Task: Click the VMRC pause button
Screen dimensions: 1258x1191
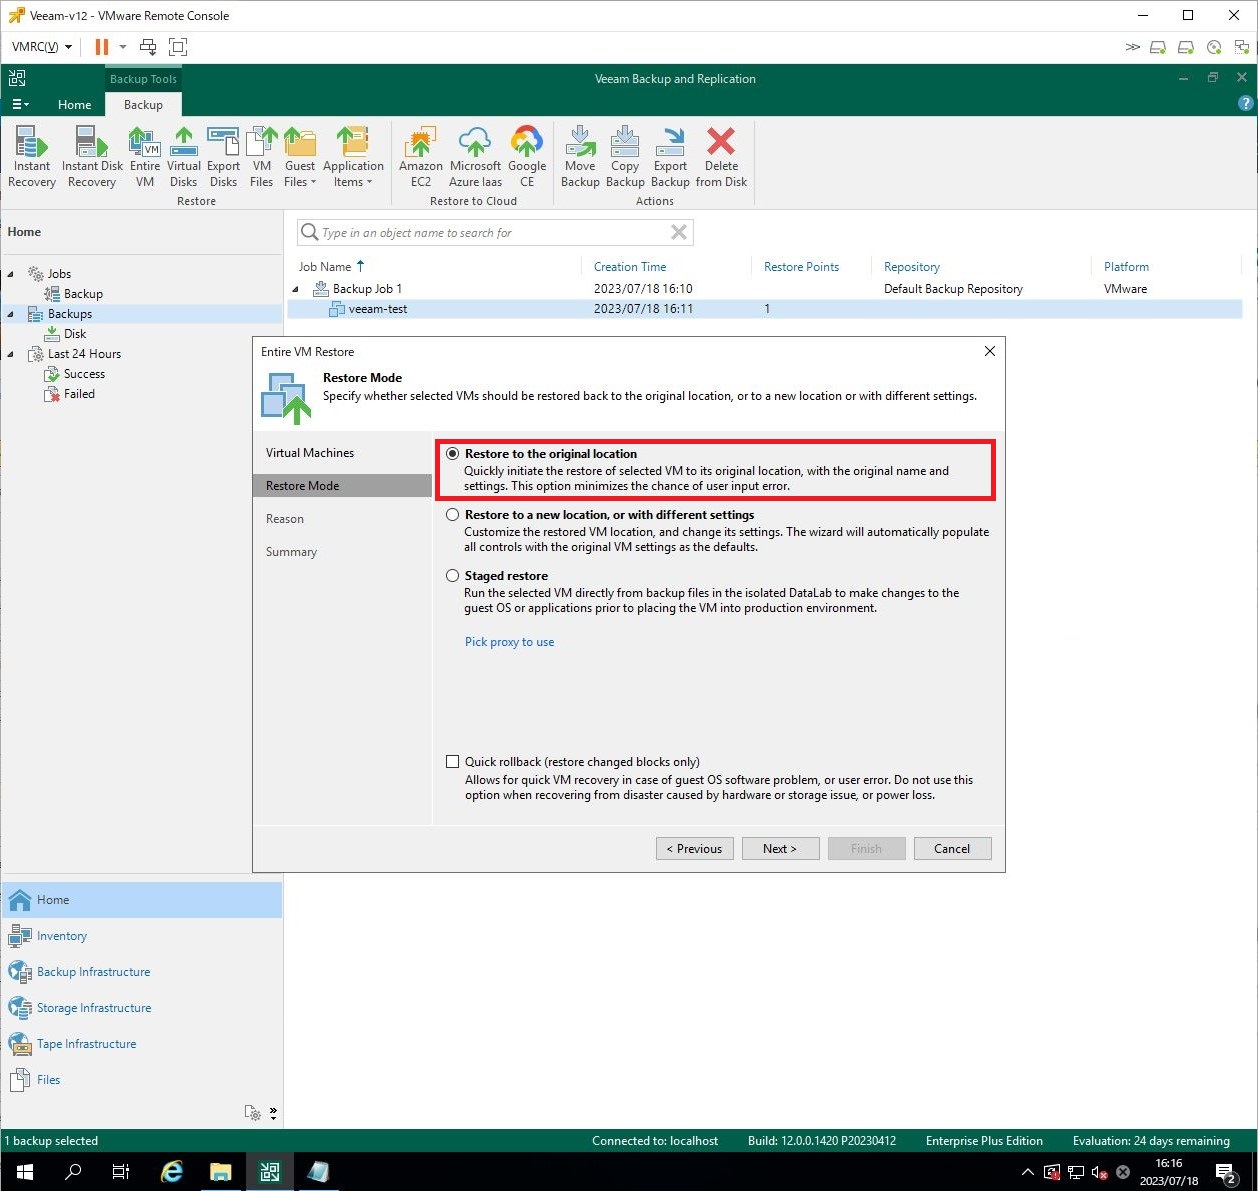Action: 102,47
